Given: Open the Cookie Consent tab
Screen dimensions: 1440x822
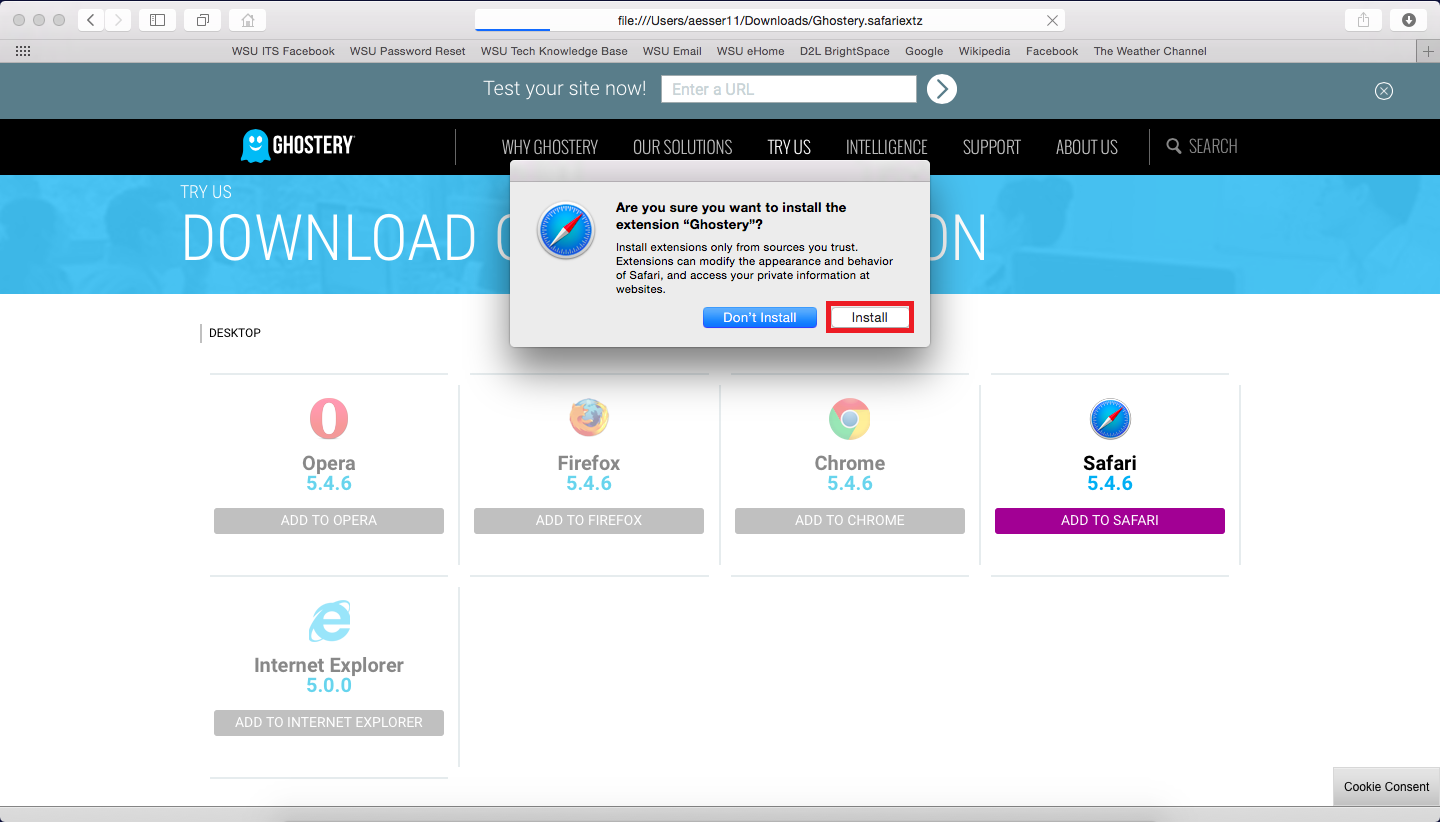Looking at the screenshot, I should [1386, 786].
